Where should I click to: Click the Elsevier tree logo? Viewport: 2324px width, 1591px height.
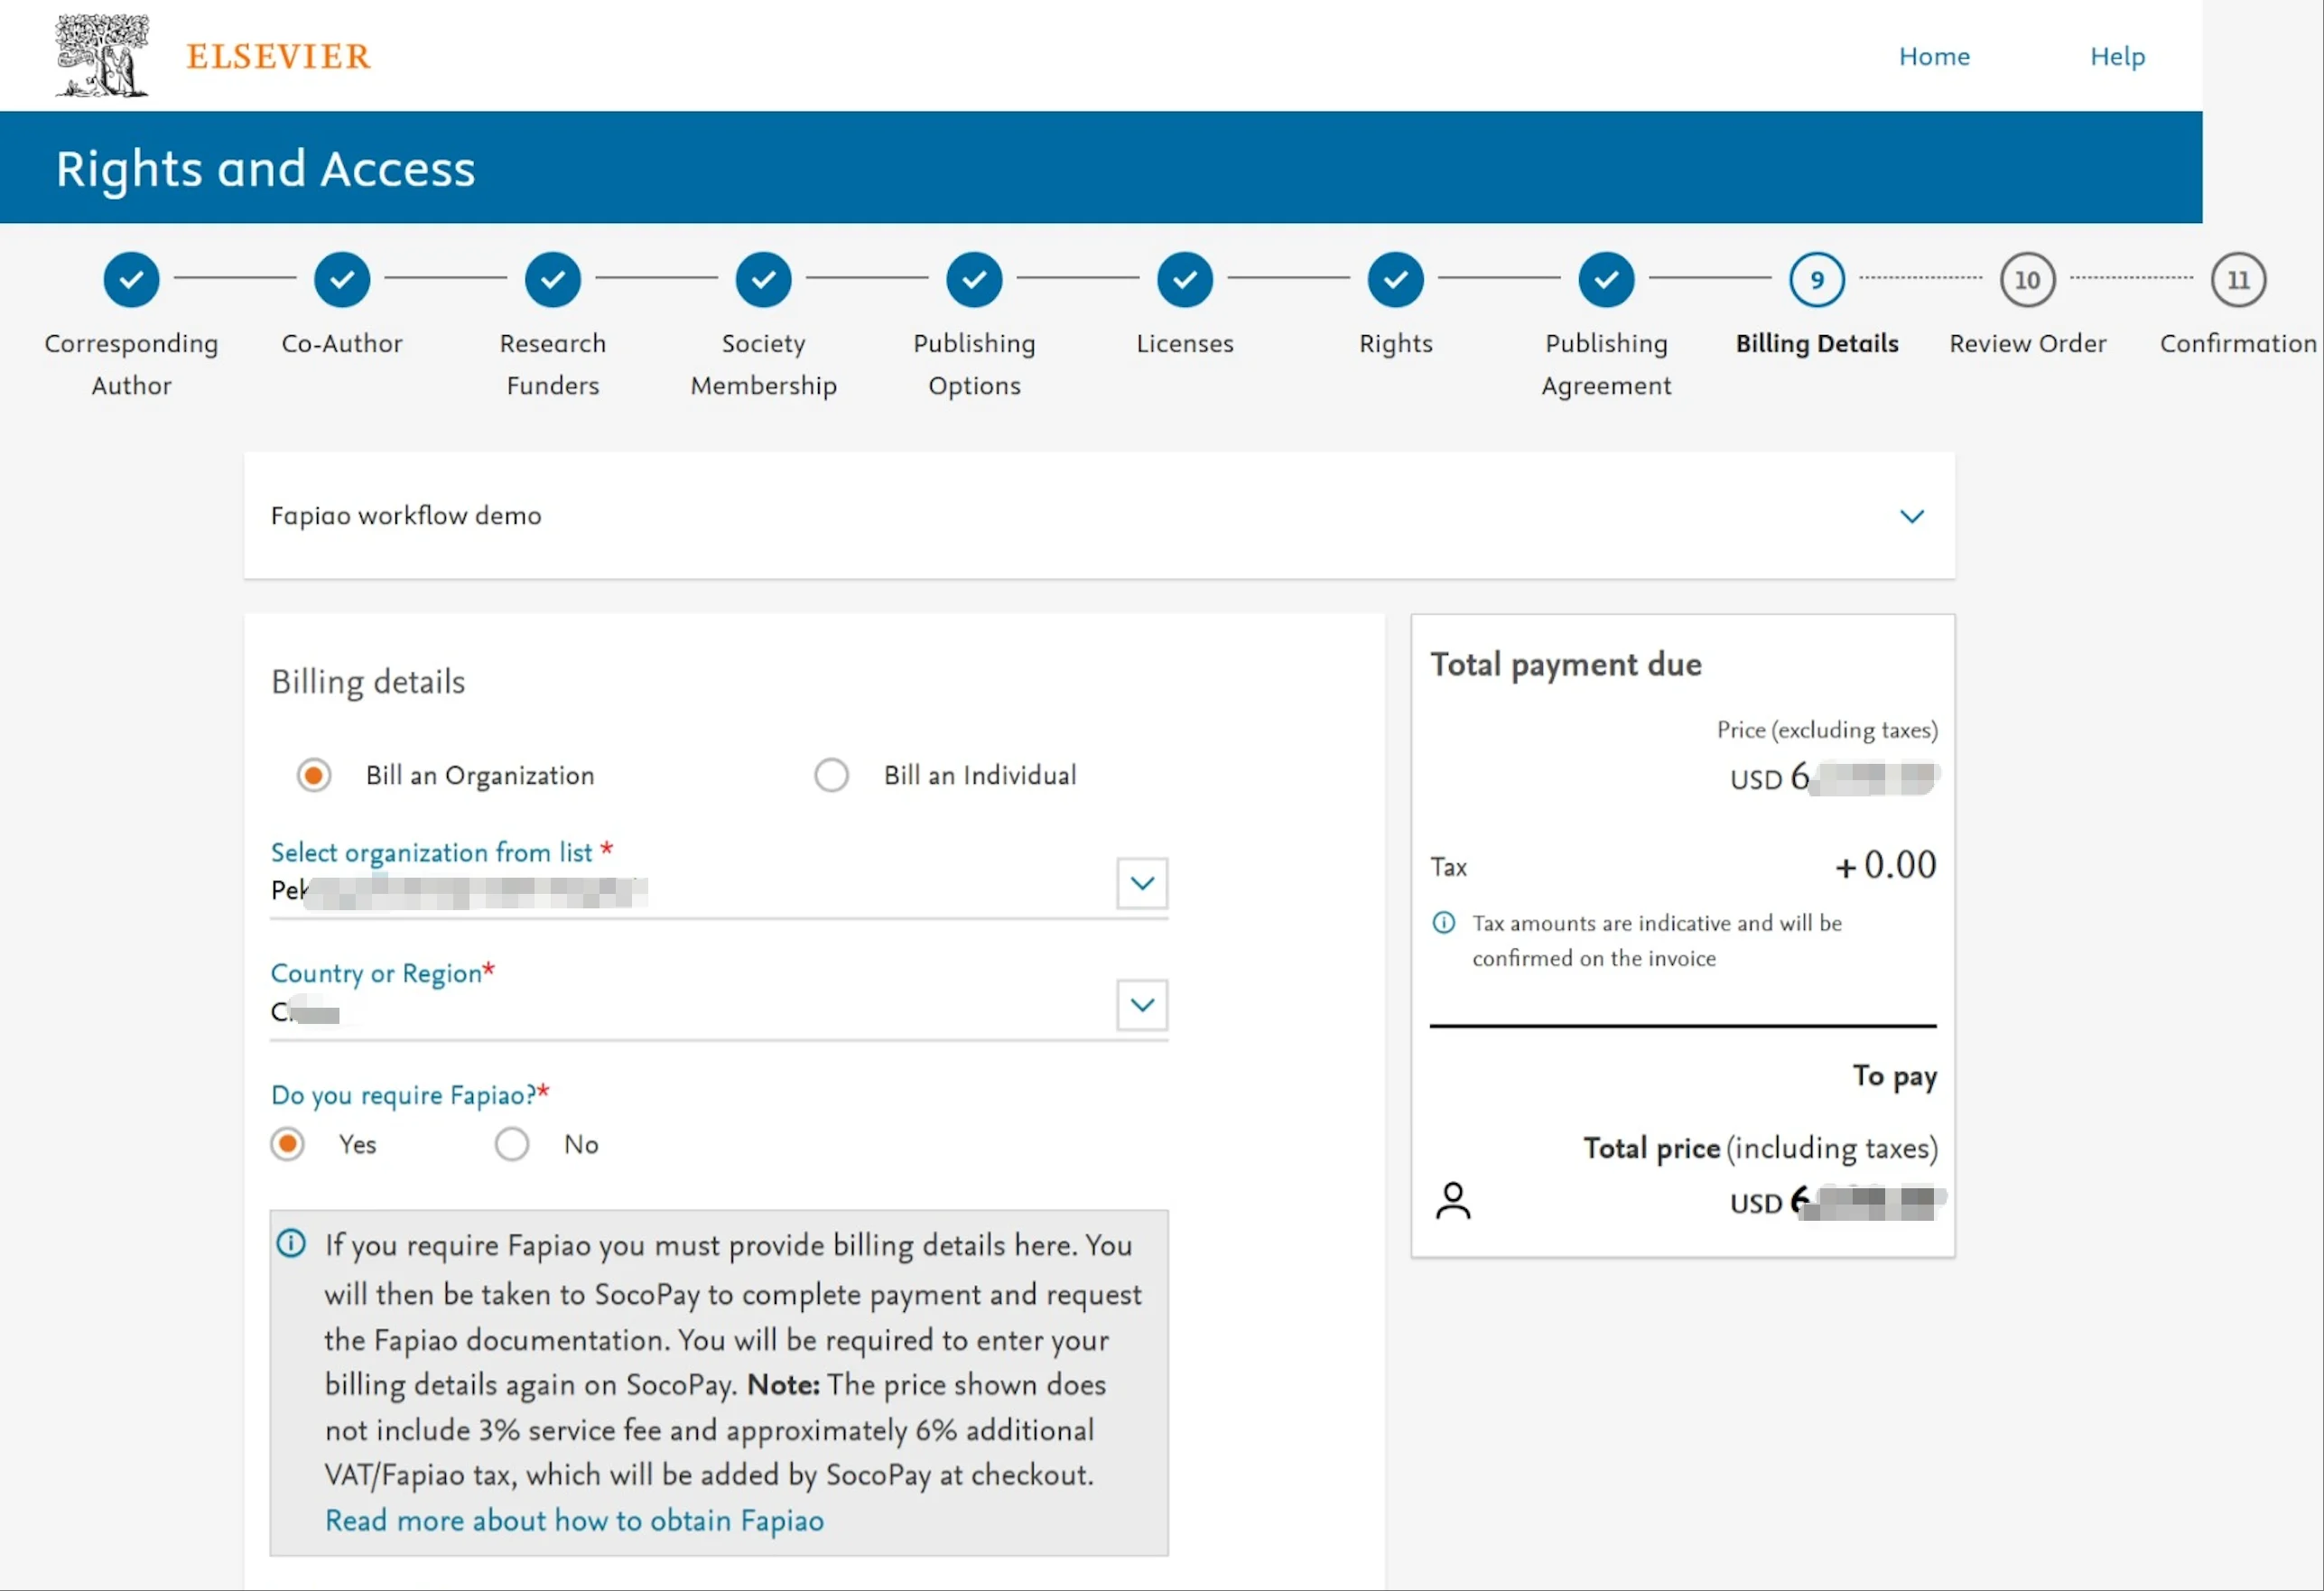coord(102,56)
